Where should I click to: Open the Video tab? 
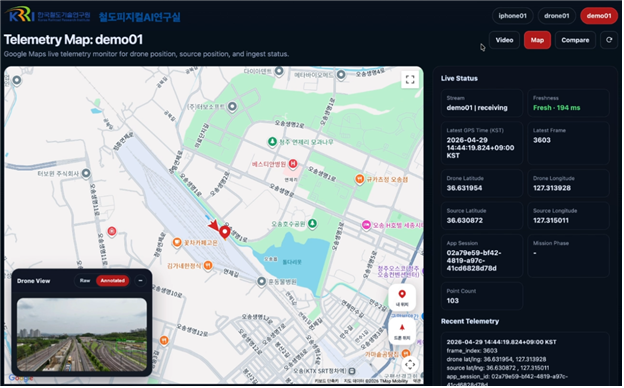coord(504,40)
